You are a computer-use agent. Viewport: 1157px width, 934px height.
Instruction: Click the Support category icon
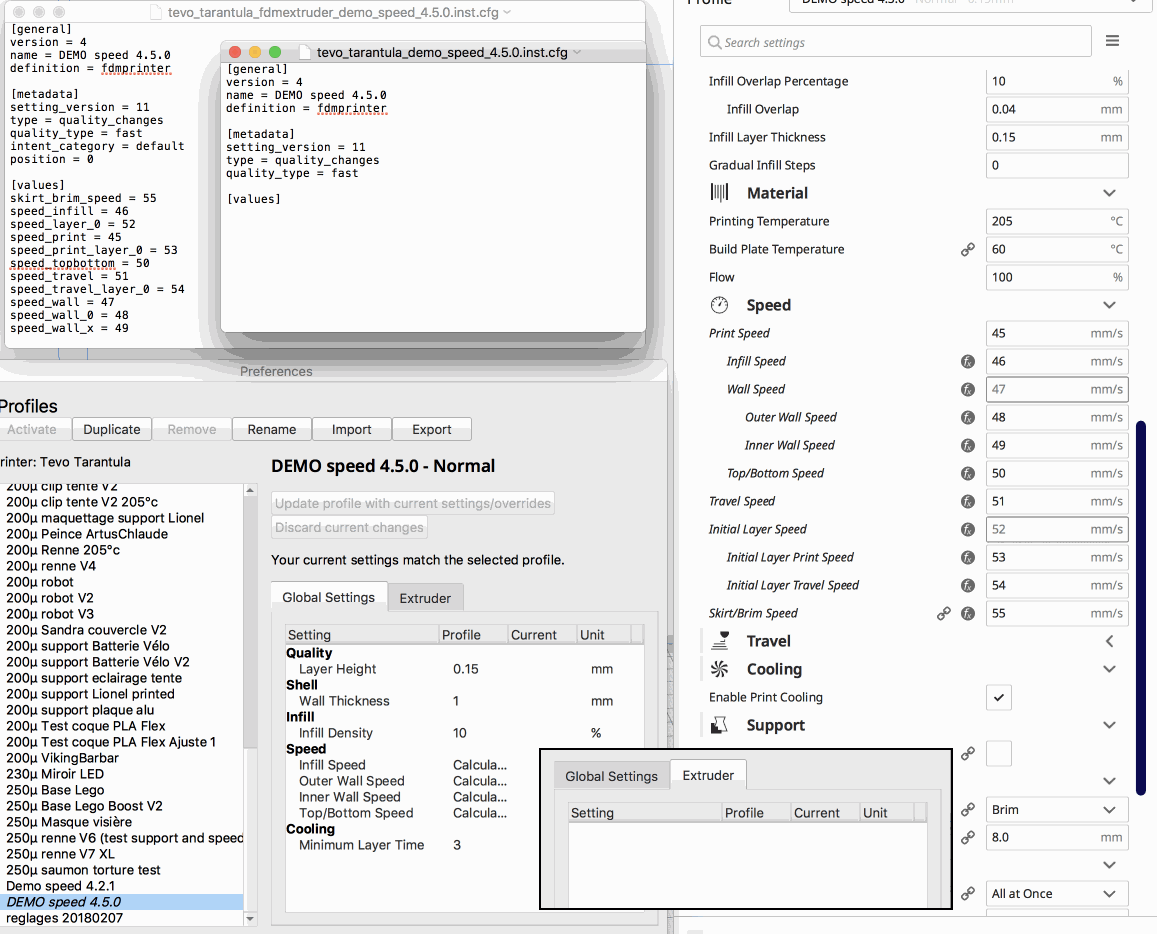point(719,725)
